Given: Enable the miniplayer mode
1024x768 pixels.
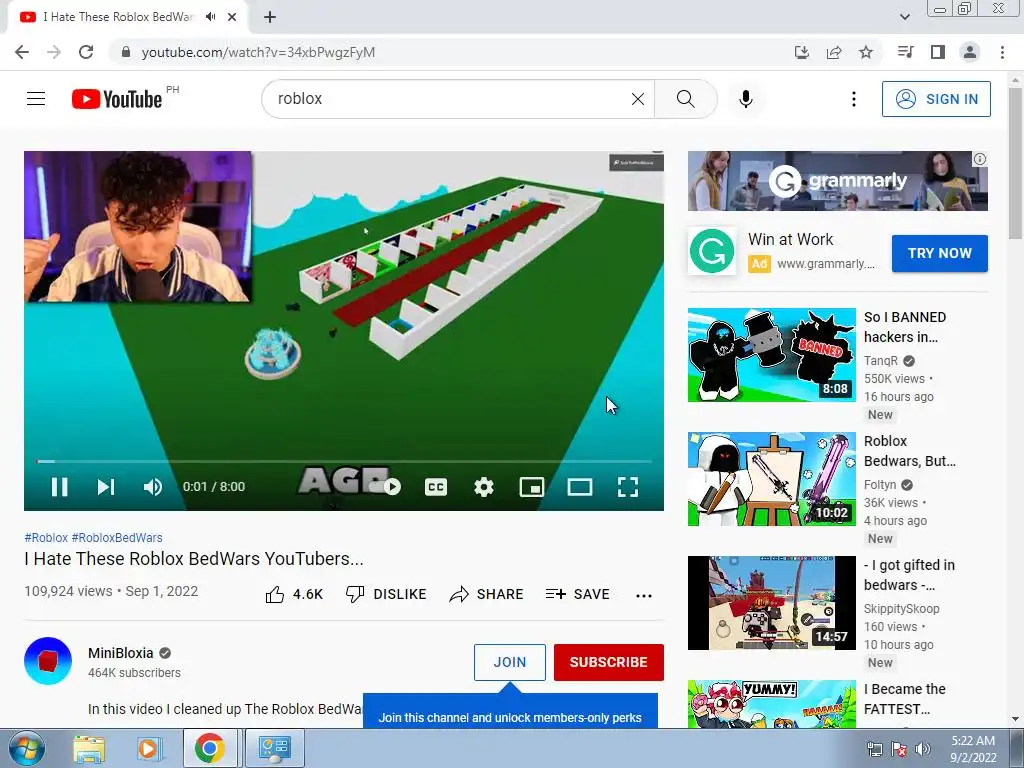Looking at the screenshot, I should click(532, 487).
